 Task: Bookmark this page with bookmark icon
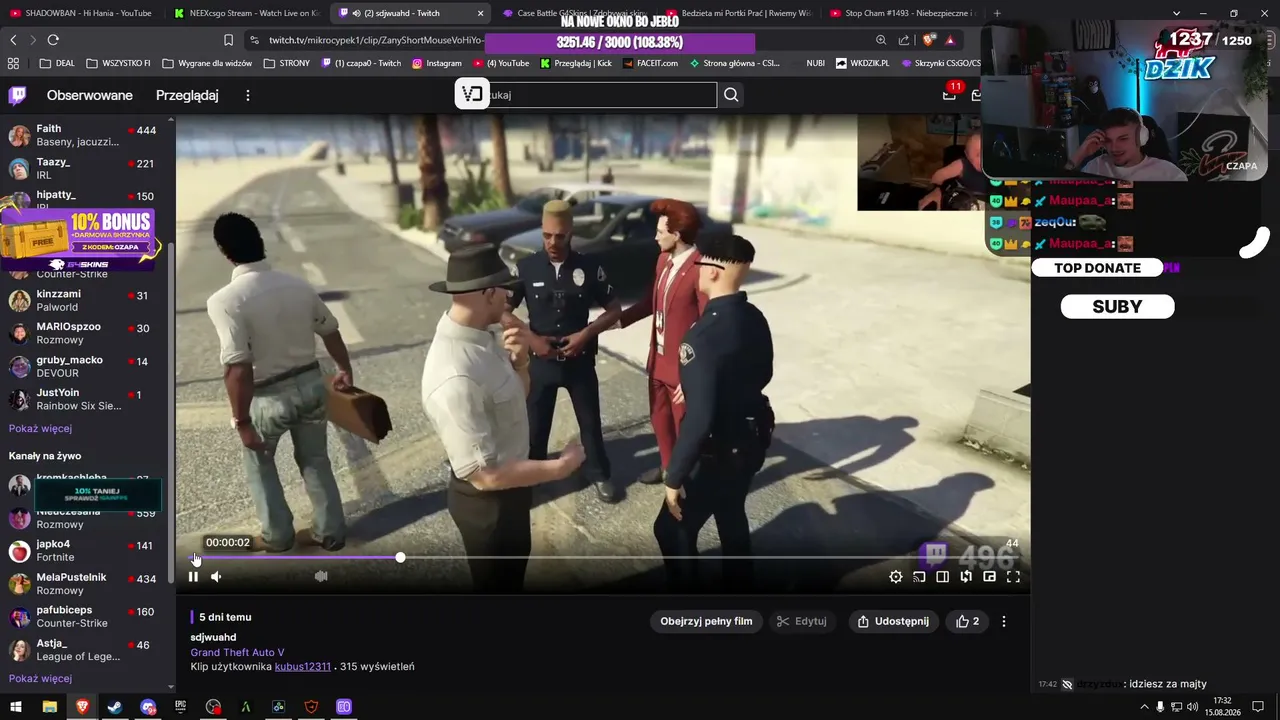coord(228,40)
